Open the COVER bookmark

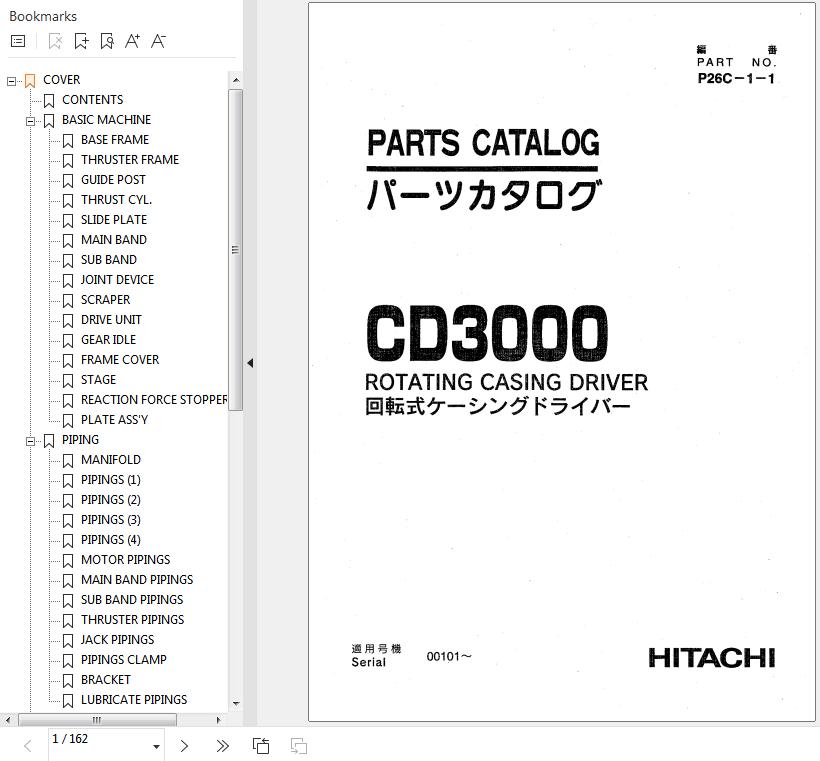(x=62, y=80)
